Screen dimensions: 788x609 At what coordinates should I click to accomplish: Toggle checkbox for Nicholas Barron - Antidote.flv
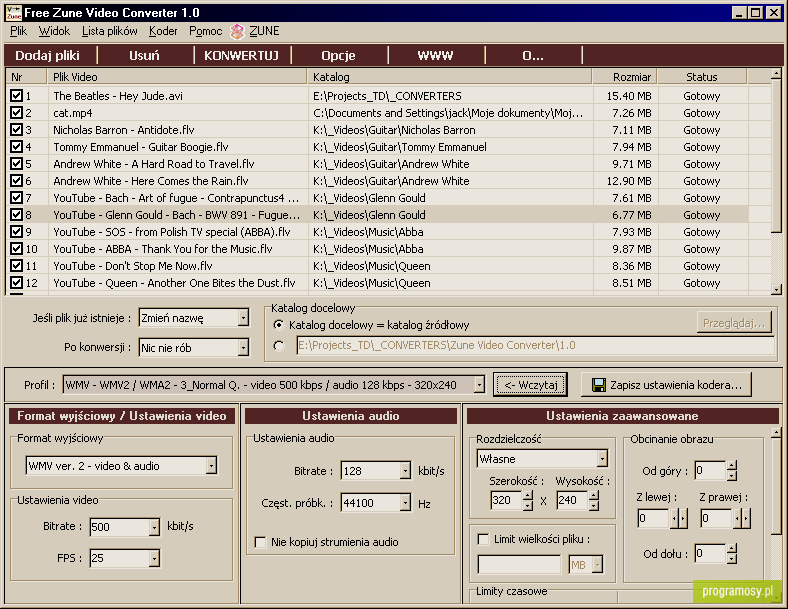pyautogui.click(x=16, y=130)
